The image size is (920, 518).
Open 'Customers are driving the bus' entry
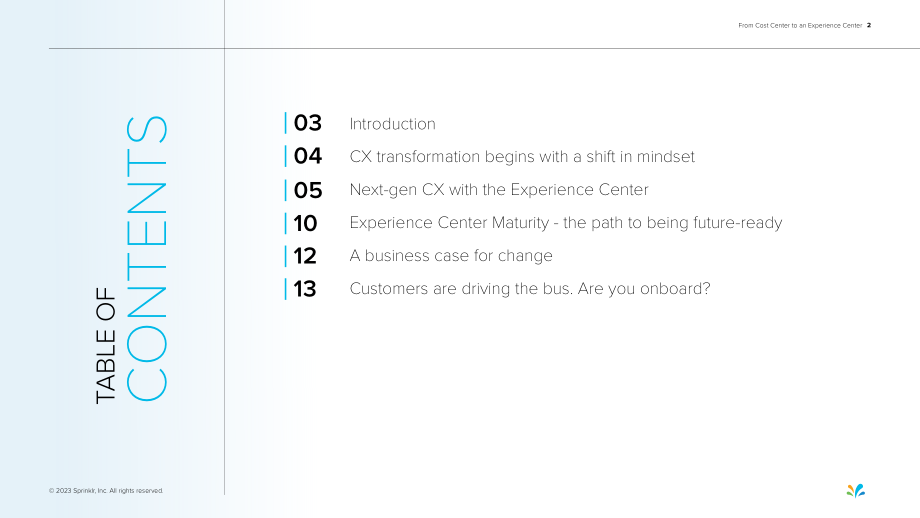tap(530, 289)
